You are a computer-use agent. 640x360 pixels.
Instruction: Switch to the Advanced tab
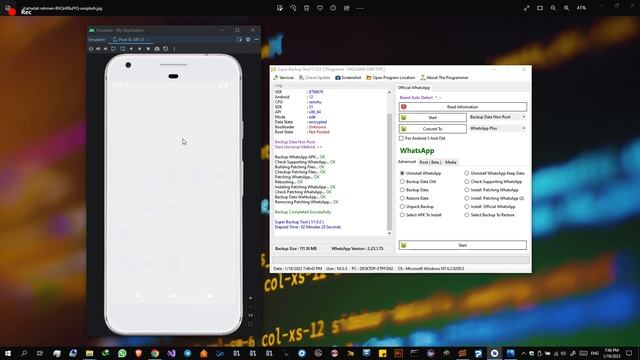[x=407, y=162]
